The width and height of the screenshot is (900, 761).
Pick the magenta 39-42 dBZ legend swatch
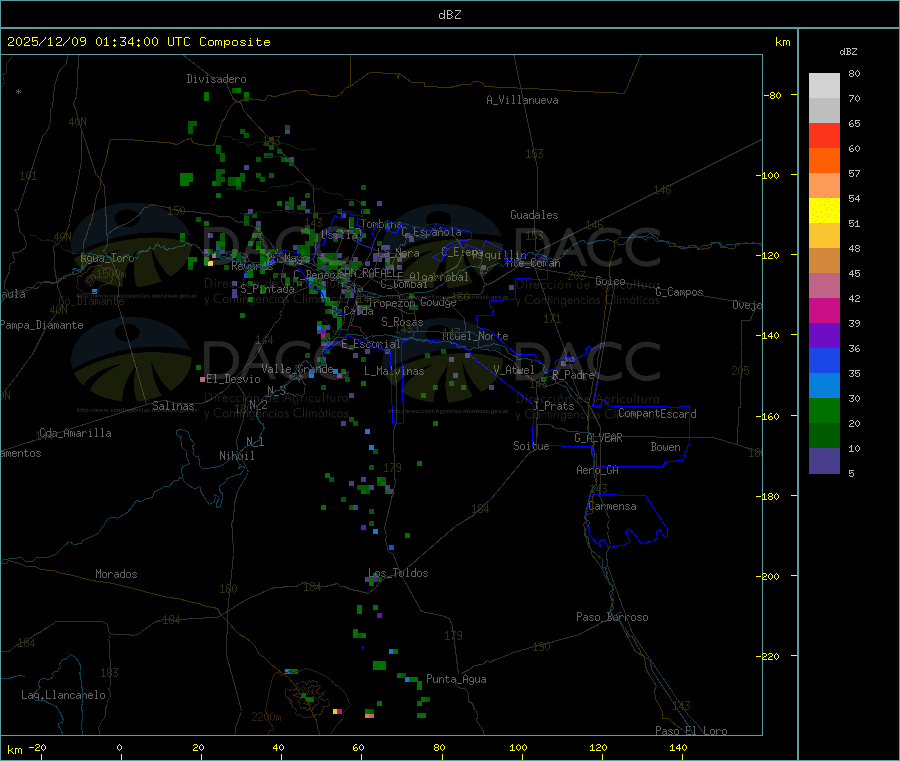[824, 310]
